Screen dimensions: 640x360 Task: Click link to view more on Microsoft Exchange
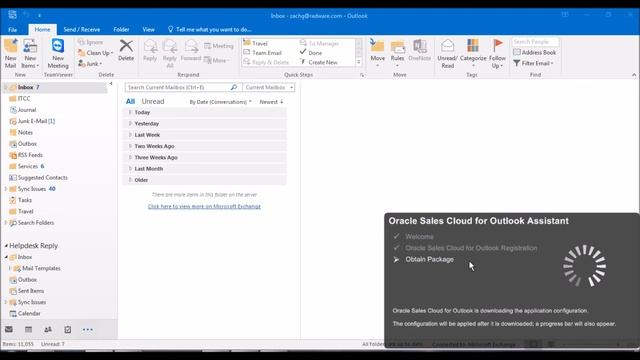coord(204,207)
